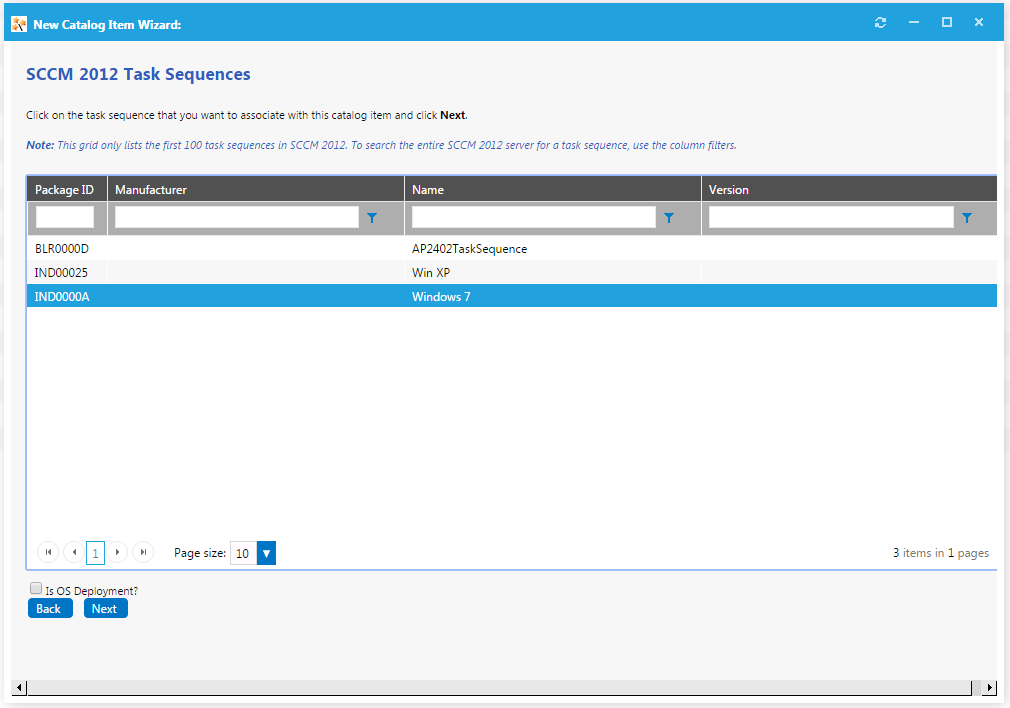Screen dimensions: 1010x708
Task: Enable the Is OS Deployment checkbox
Action: [36, 589]
